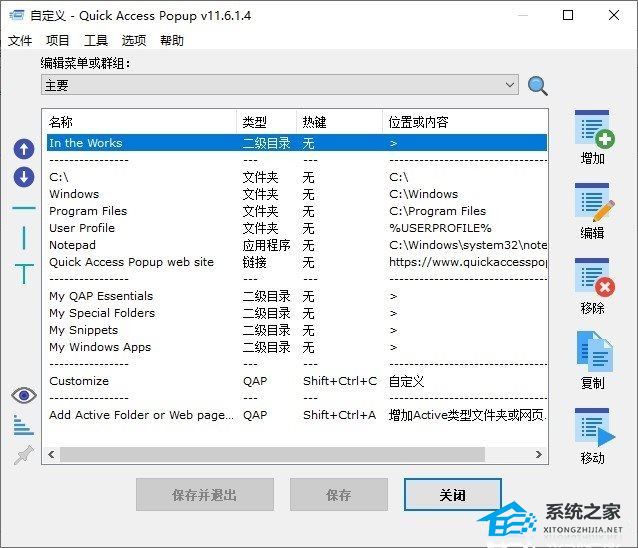This screenshot has width=638, height=548.
Task: Click the 增加 (Add) favorite icon
Action: click(592, 130)
